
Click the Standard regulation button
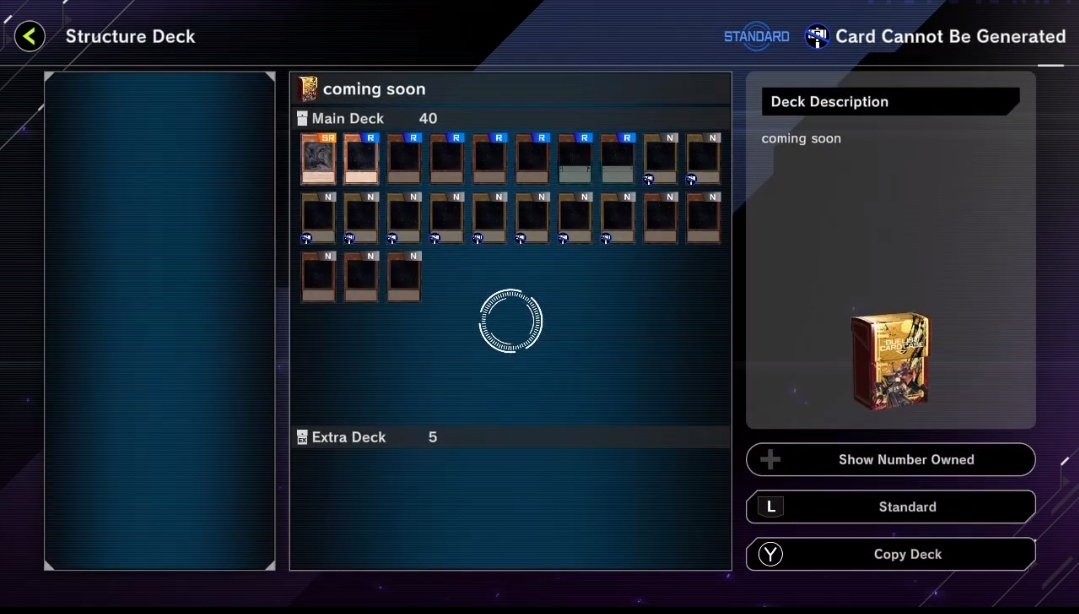(x=890, y=507)
